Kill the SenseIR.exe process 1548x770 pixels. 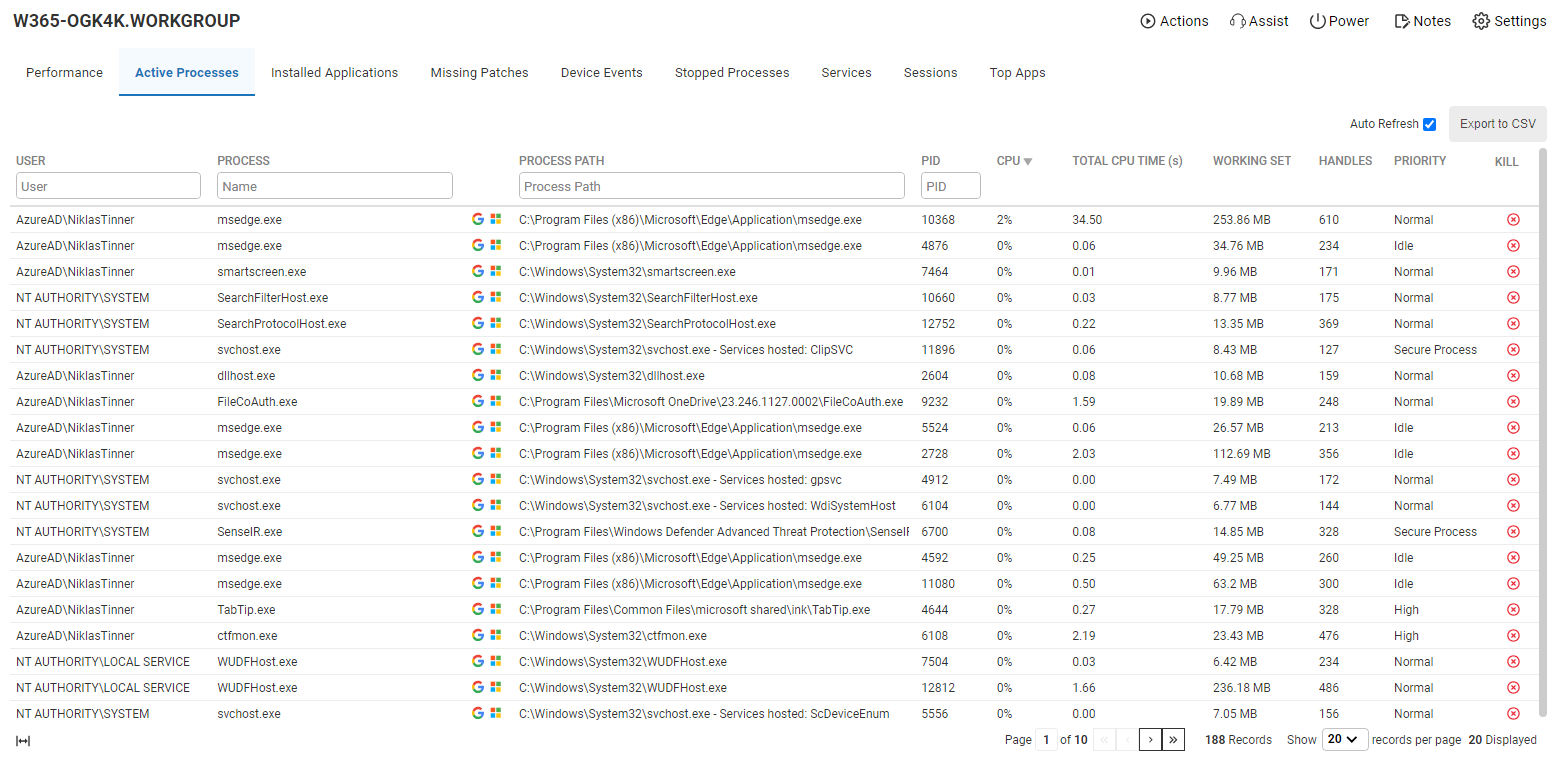1513,532
